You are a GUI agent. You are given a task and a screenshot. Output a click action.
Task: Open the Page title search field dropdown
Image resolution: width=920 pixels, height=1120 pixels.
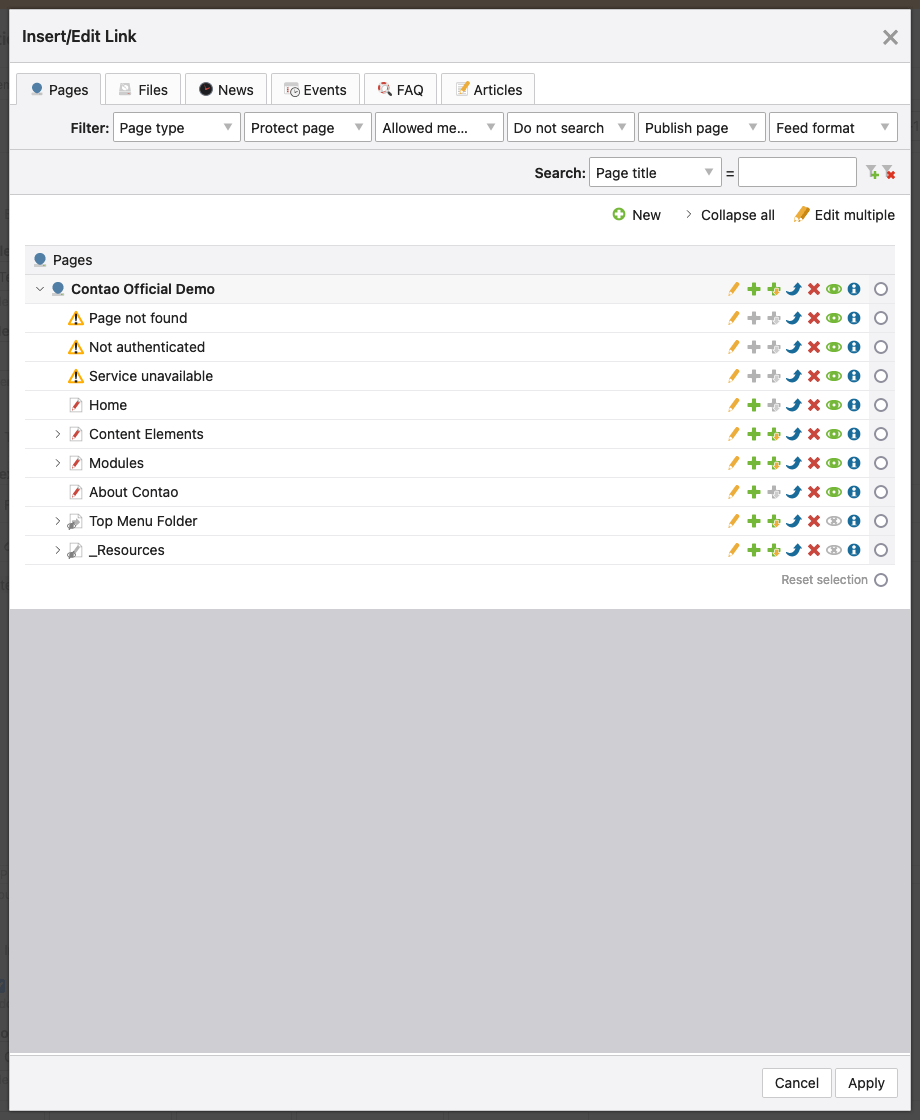click(x=655, y=172)
